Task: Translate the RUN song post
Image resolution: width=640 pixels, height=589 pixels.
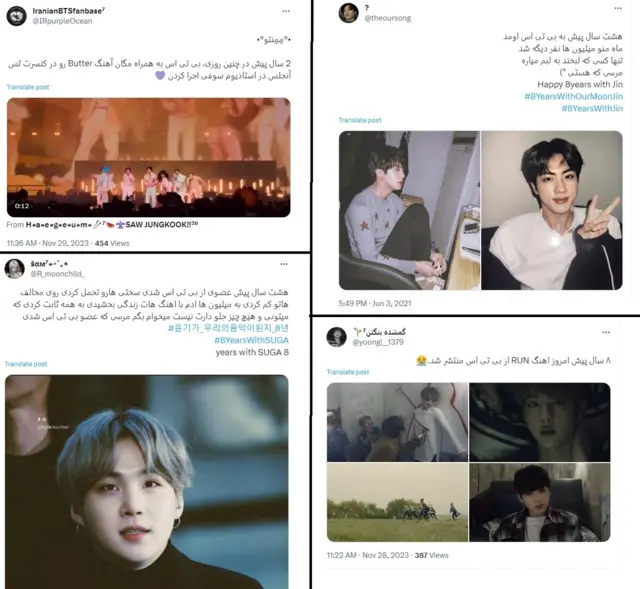Action: (x=348, y=372)
